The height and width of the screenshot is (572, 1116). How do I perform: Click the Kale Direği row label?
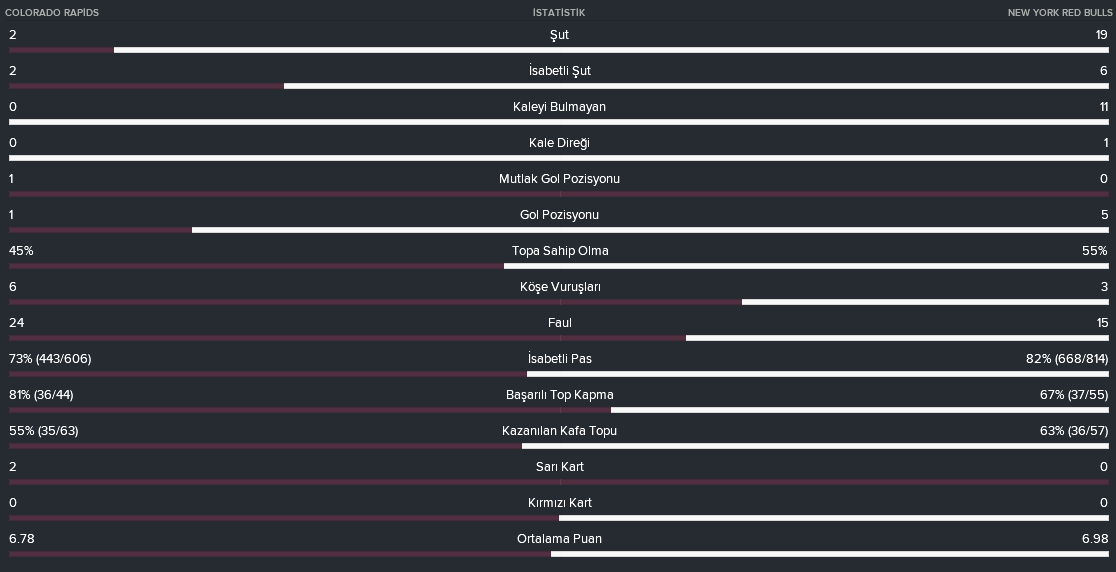point(559,143)
